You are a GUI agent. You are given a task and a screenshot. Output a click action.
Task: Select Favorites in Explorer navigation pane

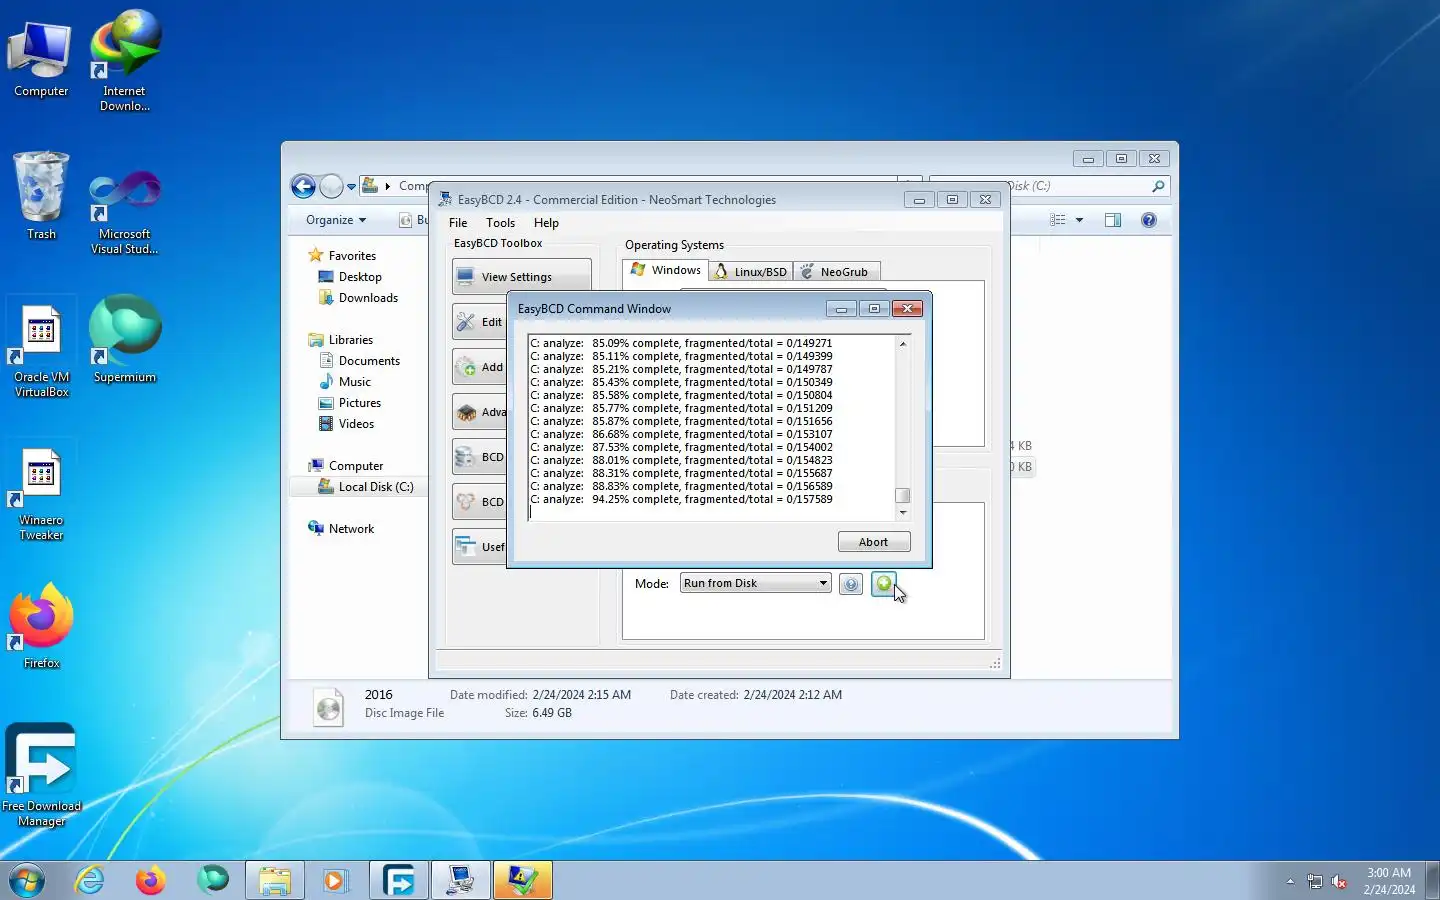tap(343, 256)
